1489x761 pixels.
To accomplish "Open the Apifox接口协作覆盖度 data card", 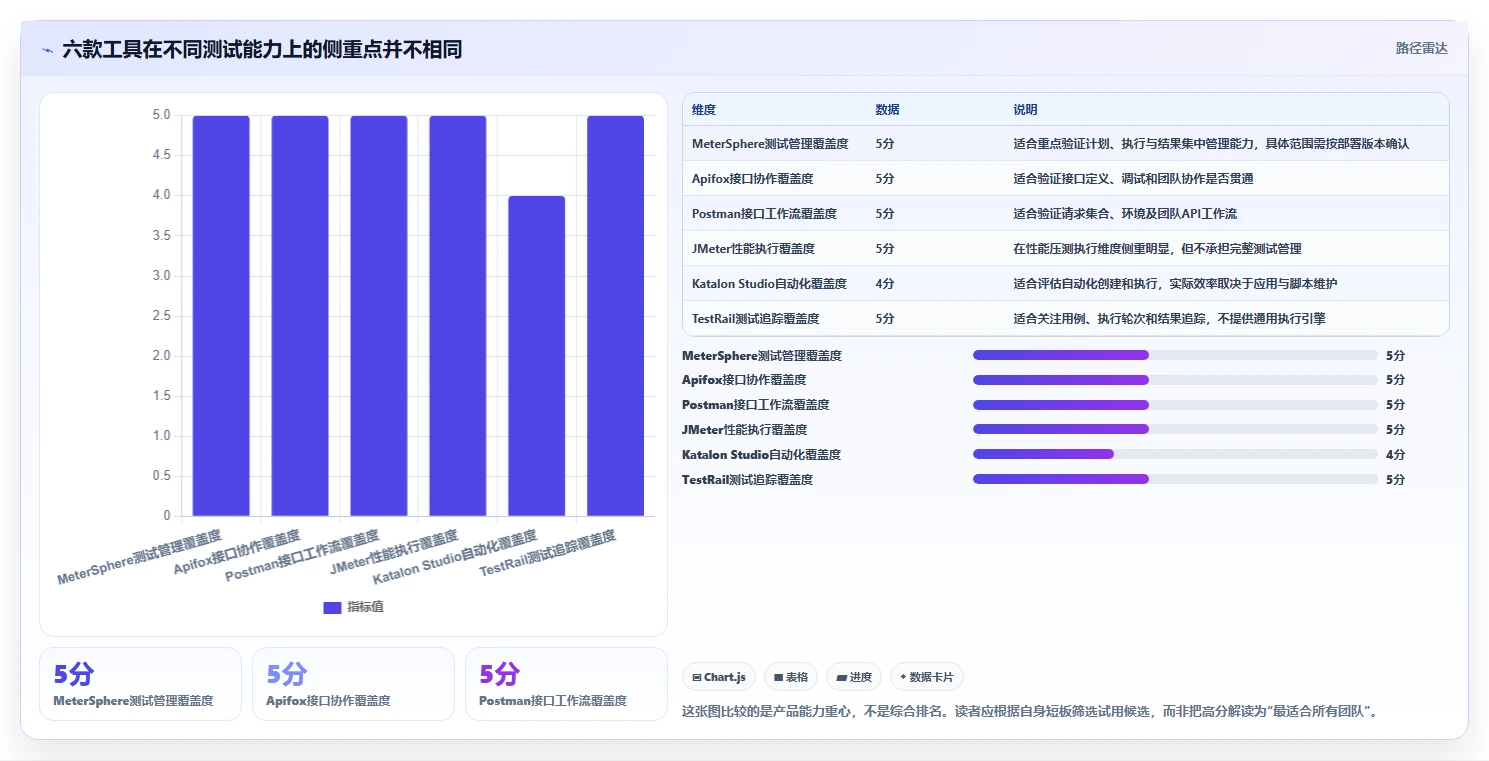I will click(x=353, y=684).
